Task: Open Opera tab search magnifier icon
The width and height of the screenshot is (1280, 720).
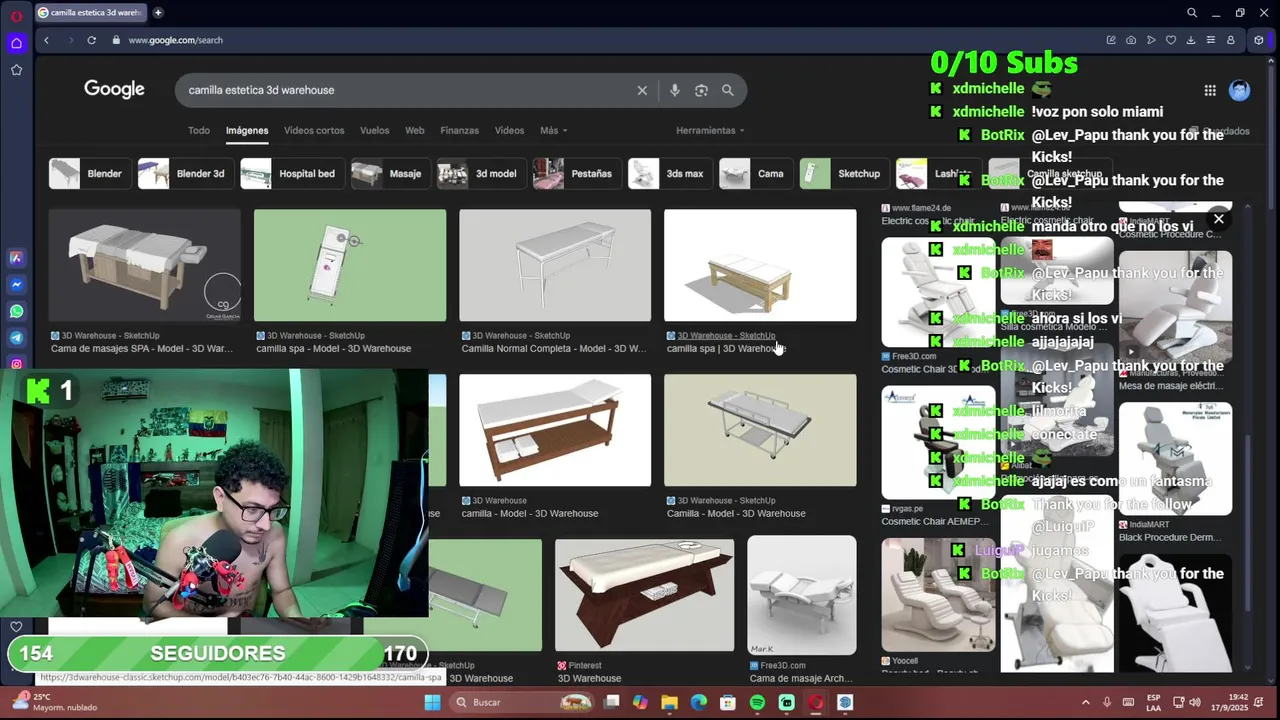Action: pos(1192,13)
